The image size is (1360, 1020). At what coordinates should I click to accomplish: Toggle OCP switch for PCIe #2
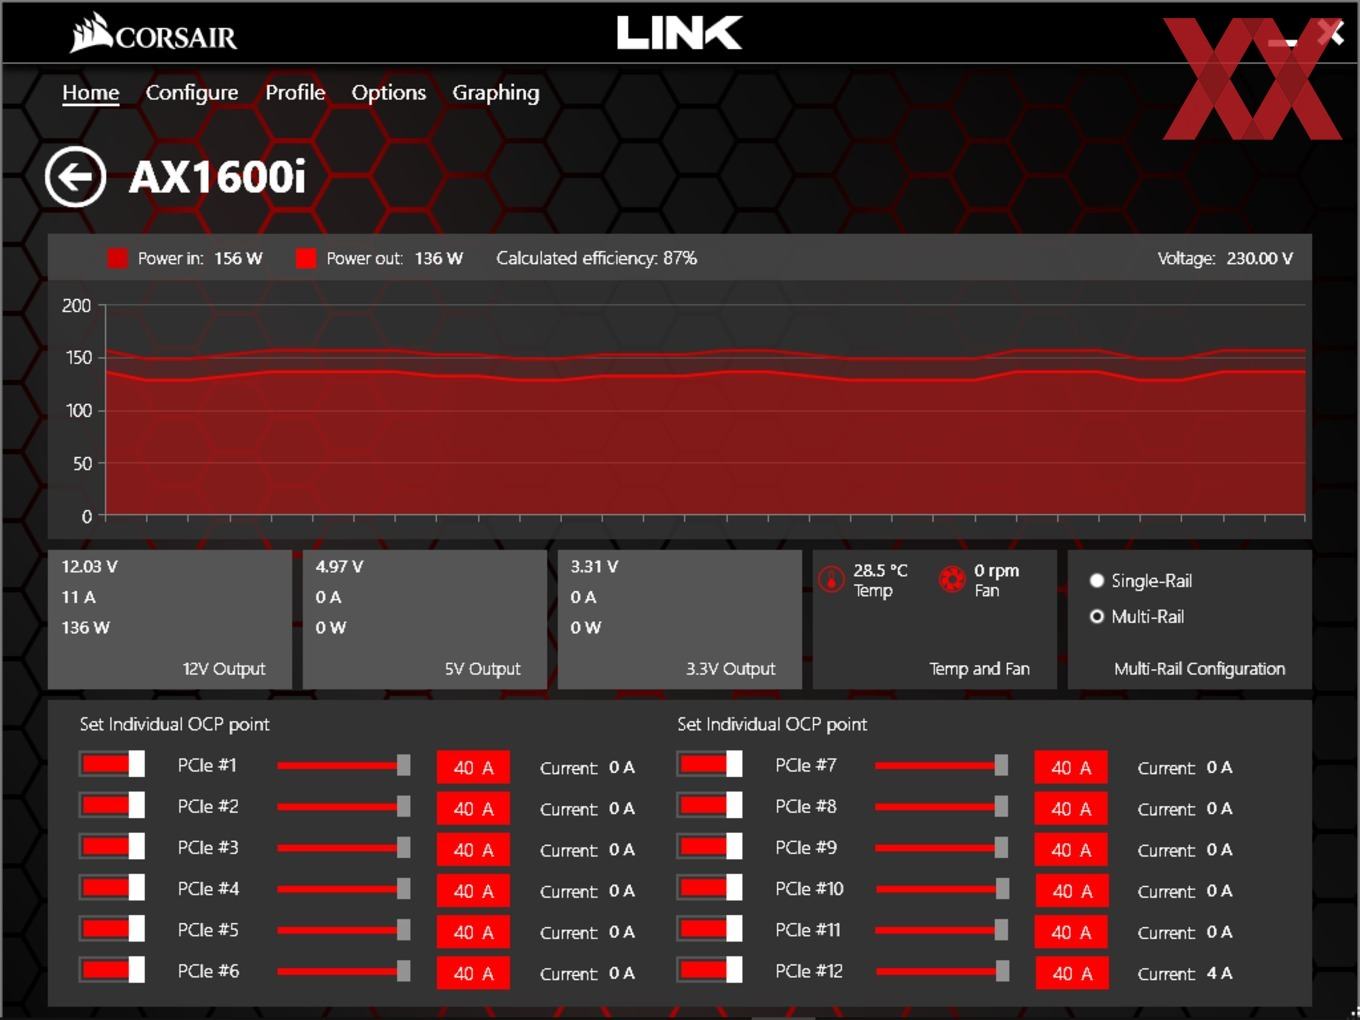pyautogui.click(x=112, y=806)
